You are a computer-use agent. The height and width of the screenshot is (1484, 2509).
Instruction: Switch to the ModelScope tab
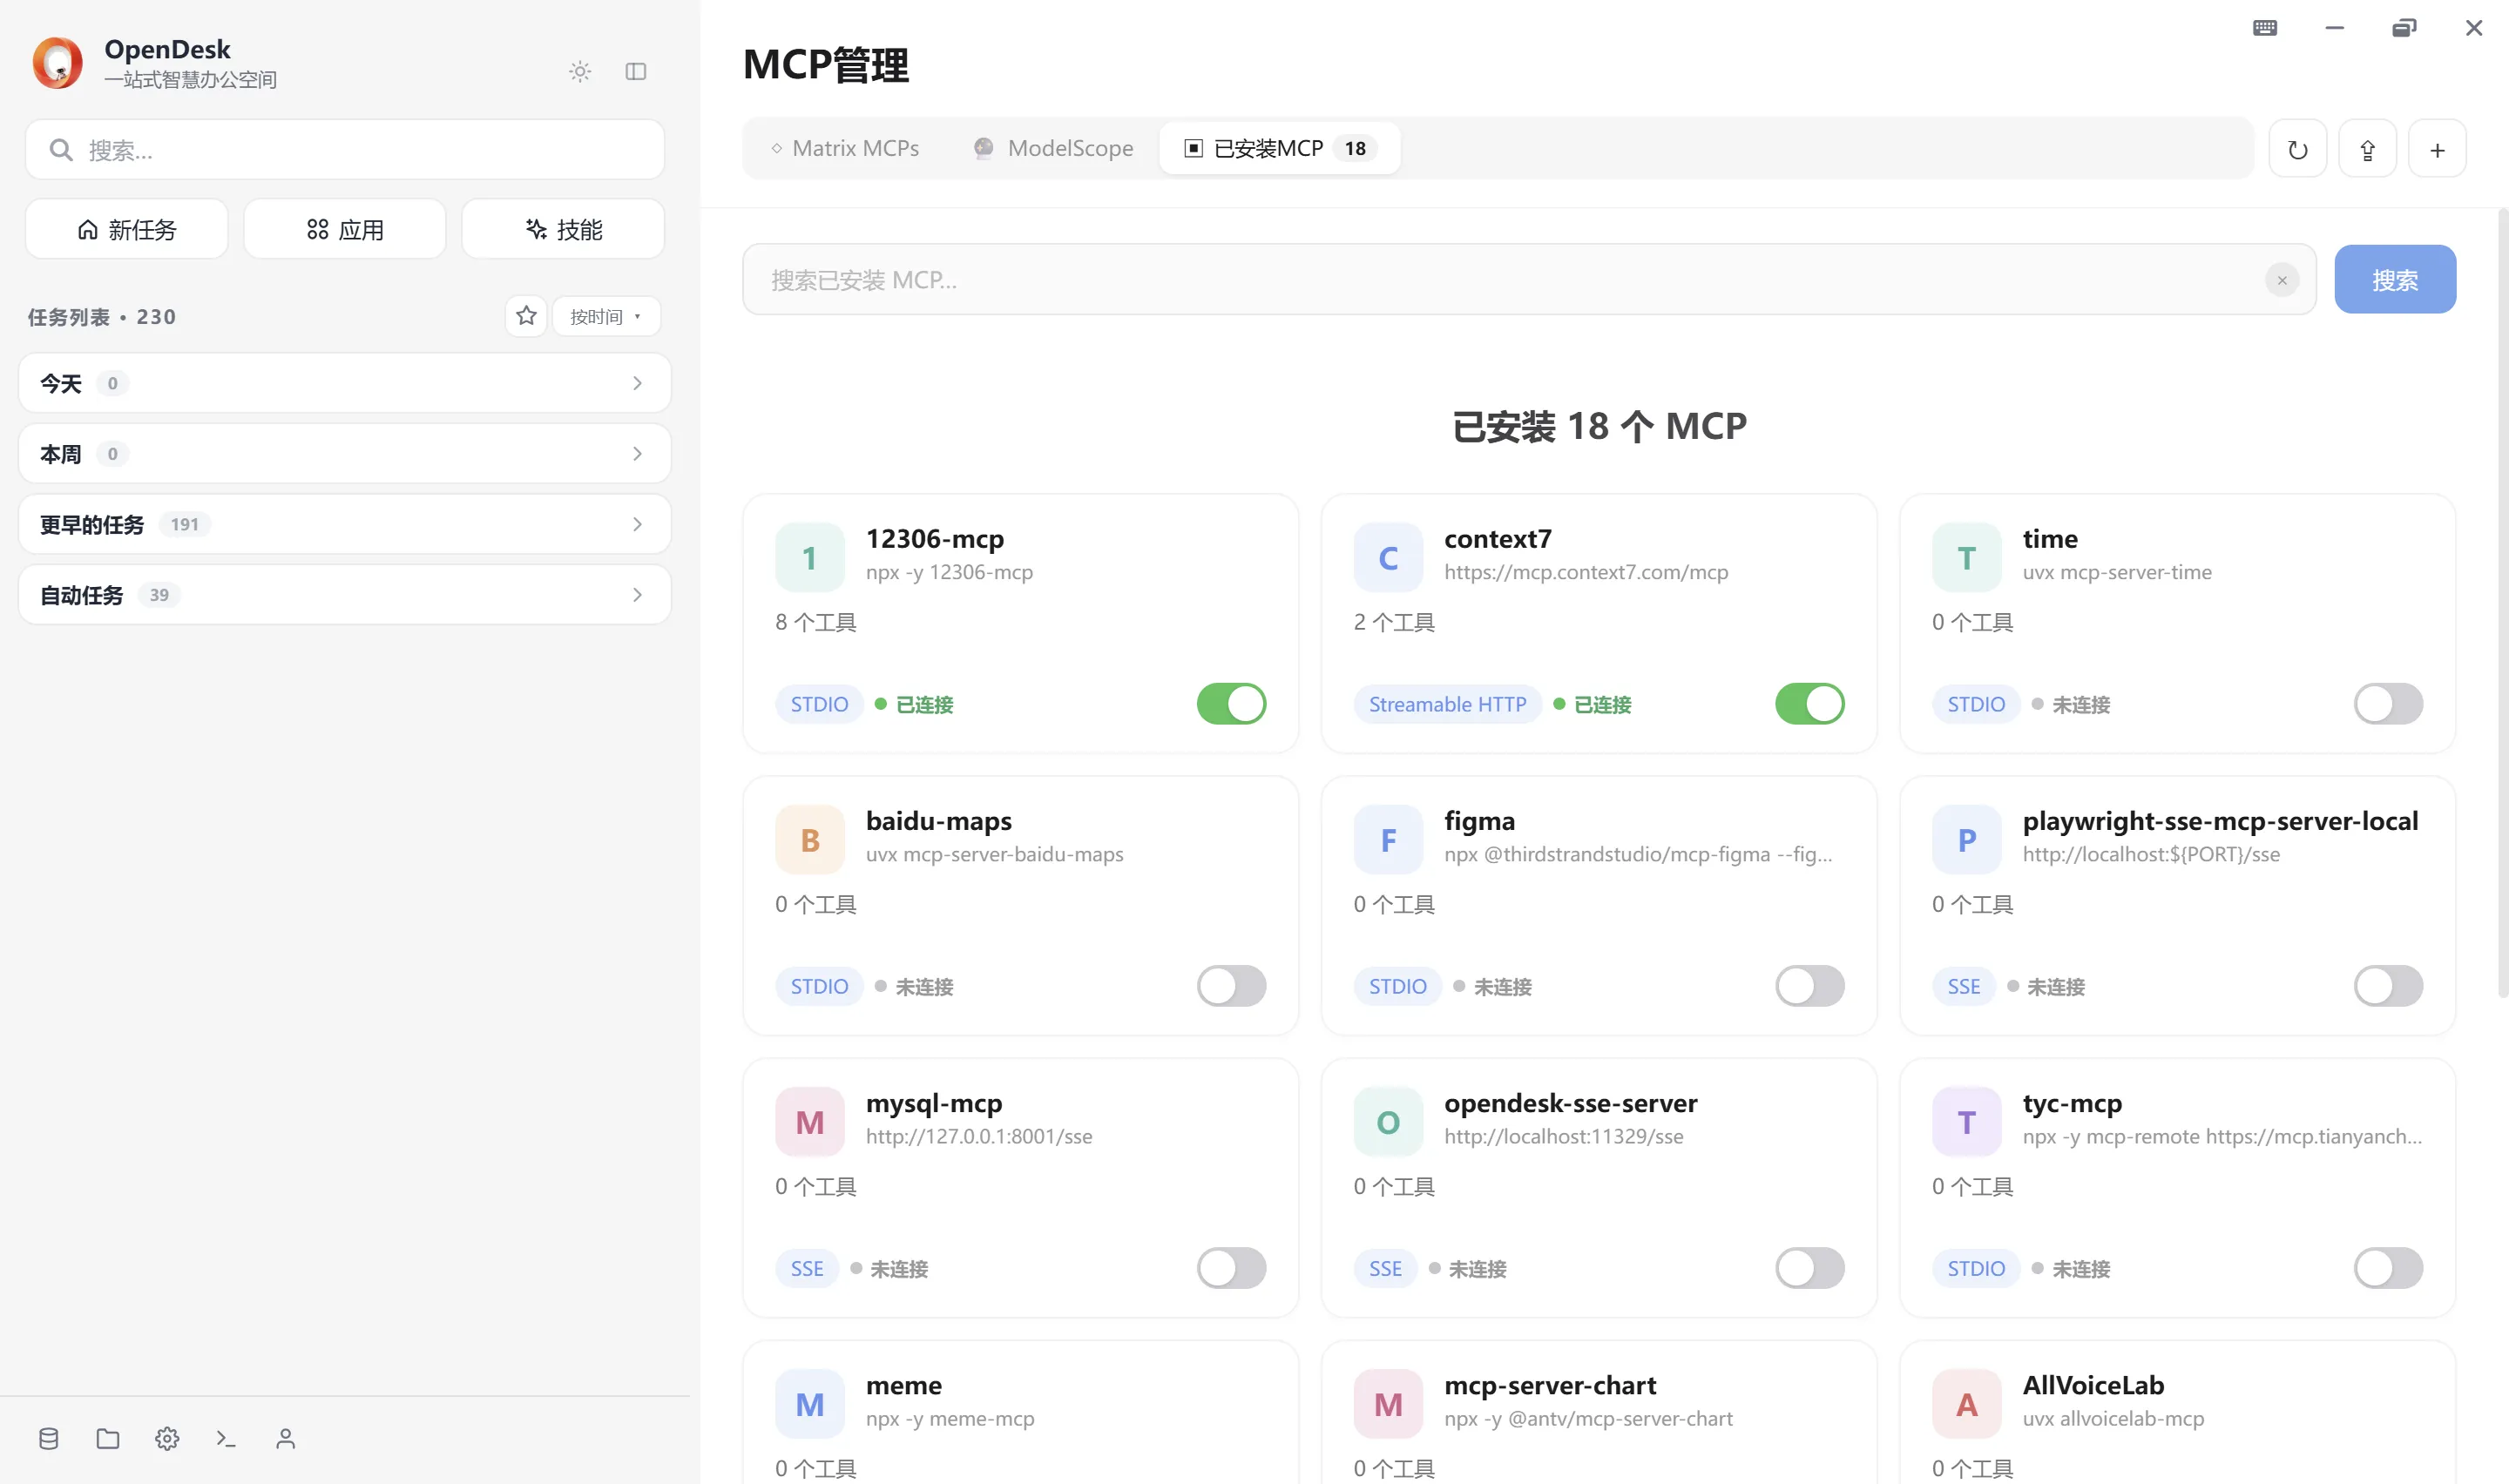(1054, 148)
